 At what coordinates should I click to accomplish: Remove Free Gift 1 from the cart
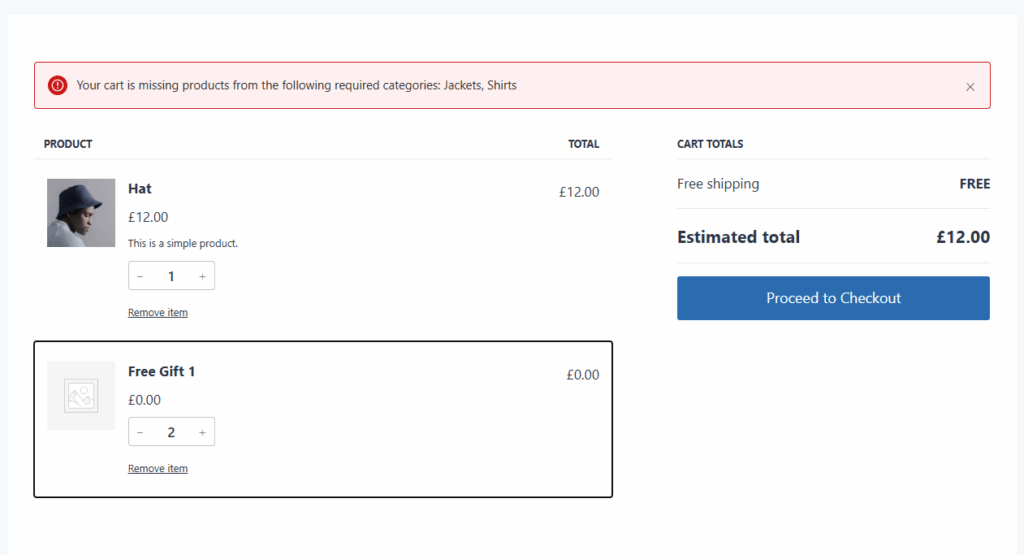click(x=158, y=469)
